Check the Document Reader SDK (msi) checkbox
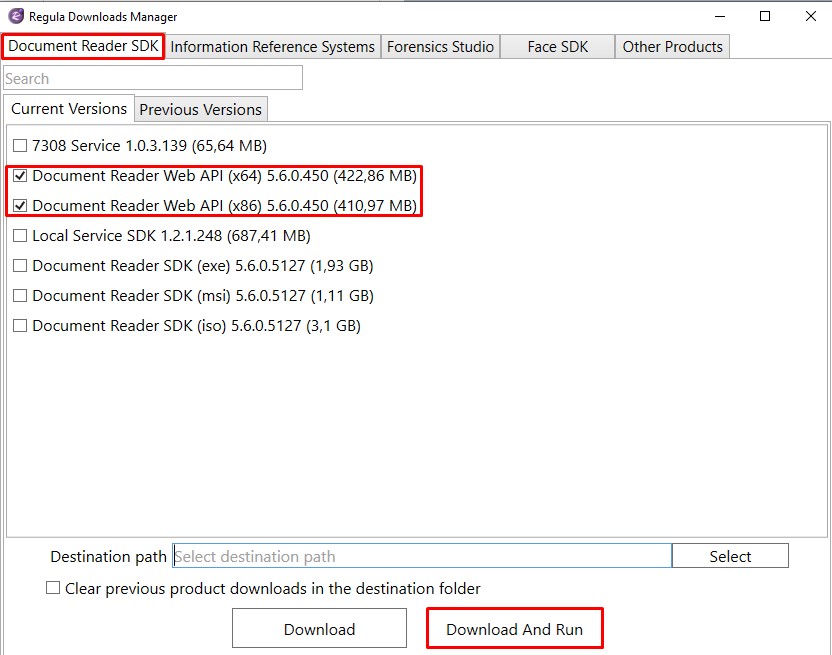832x655 pixels. pos(20,296)
